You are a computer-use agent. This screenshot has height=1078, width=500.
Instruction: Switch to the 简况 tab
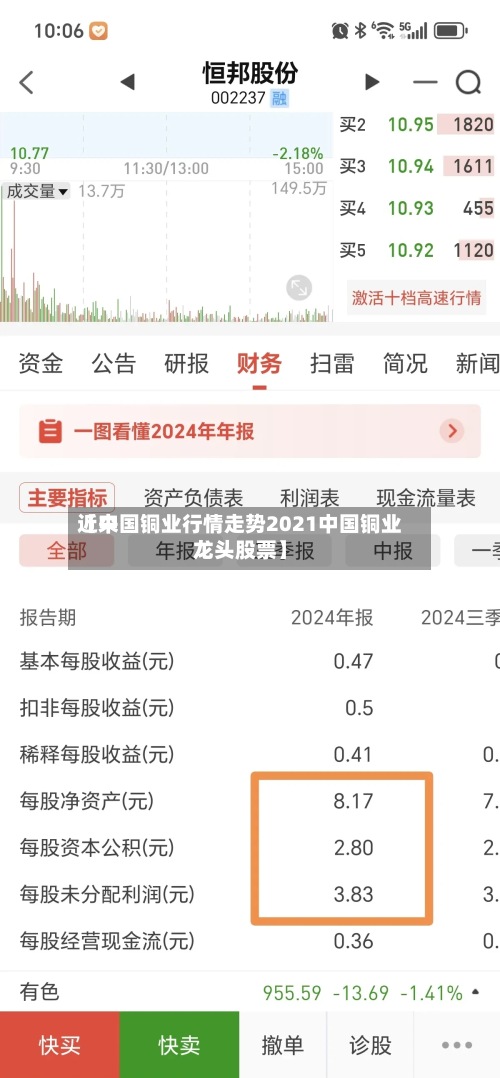click(405, 363)
